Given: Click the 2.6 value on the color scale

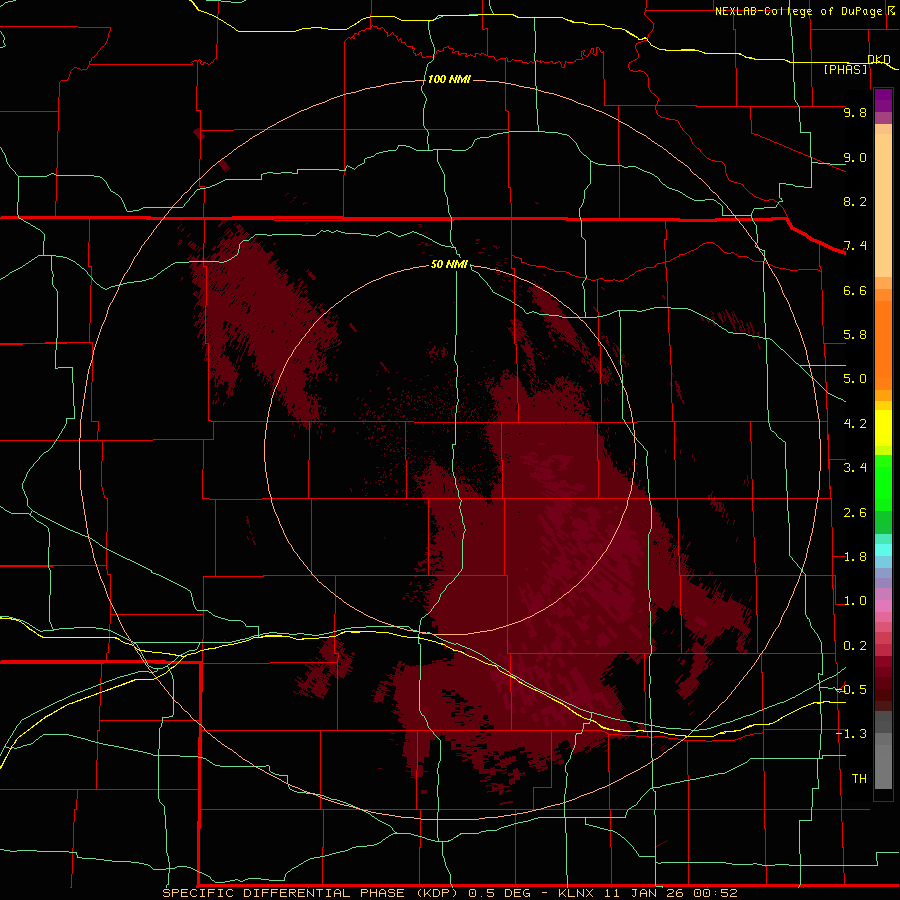Looking at the screenshot, I should (855, 513).
